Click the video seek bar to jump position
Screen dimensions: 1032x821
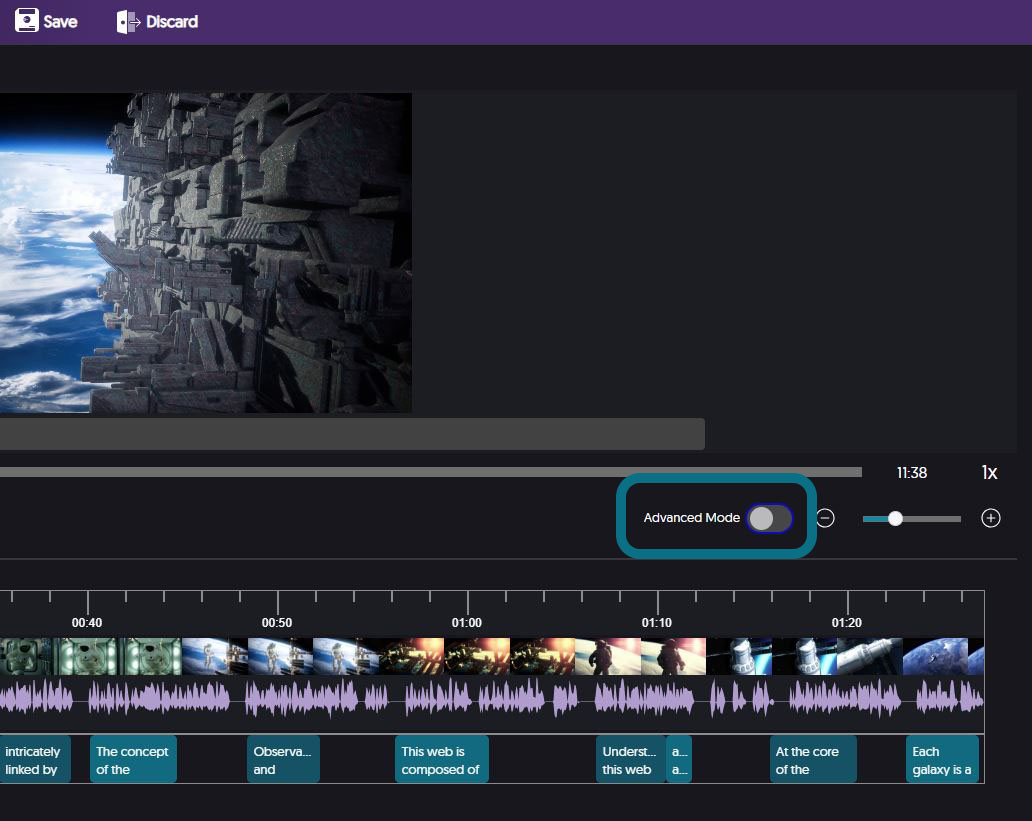[430, 471]
